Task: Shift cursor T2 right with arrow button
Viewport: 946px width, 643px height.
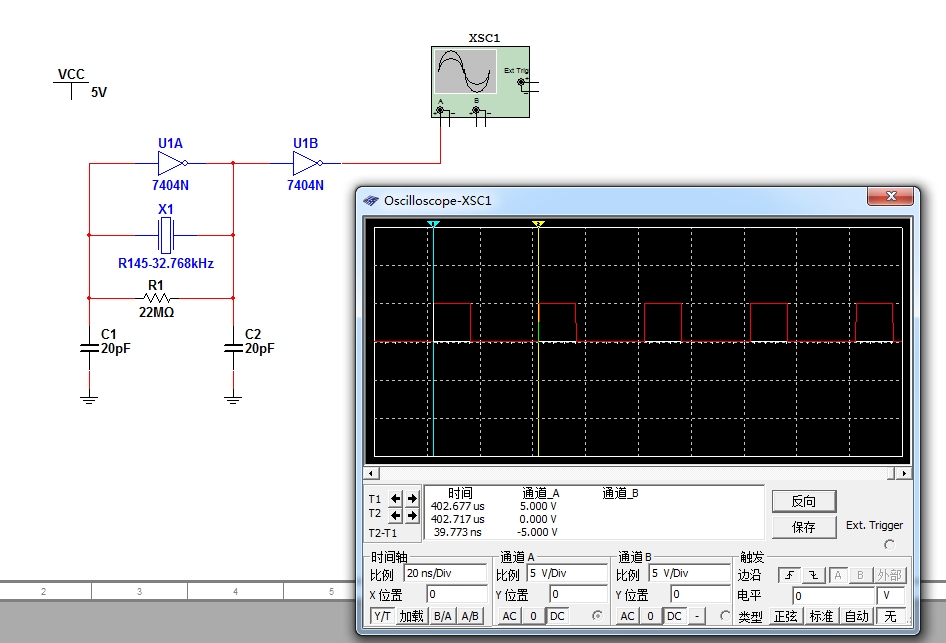Action: (412, 515)
